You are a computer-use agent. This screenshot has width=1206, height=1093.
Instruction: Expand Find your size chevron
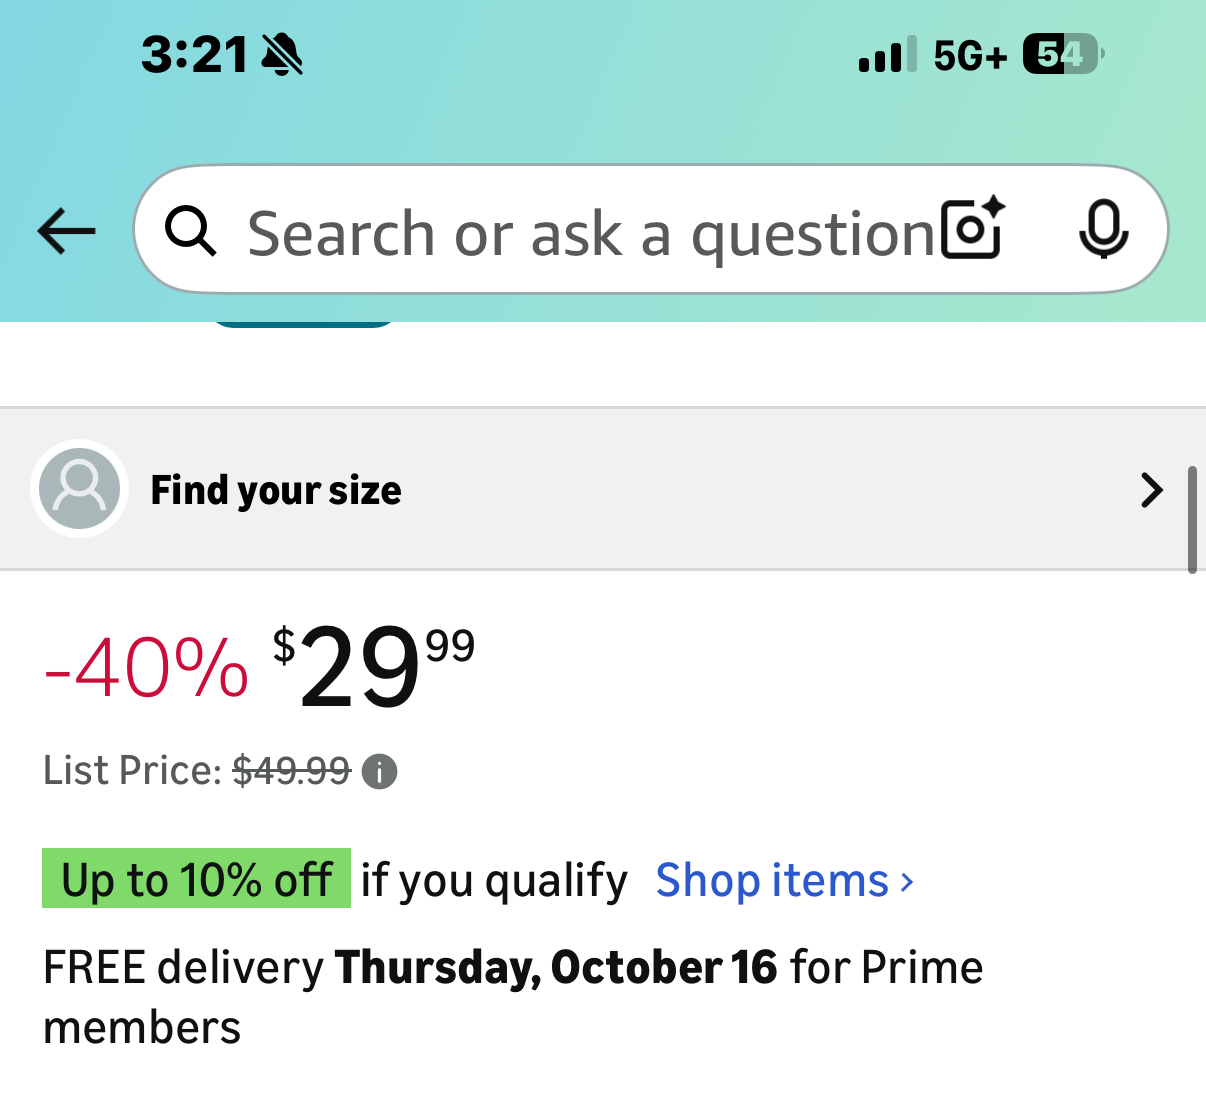tap(1151, 490)
